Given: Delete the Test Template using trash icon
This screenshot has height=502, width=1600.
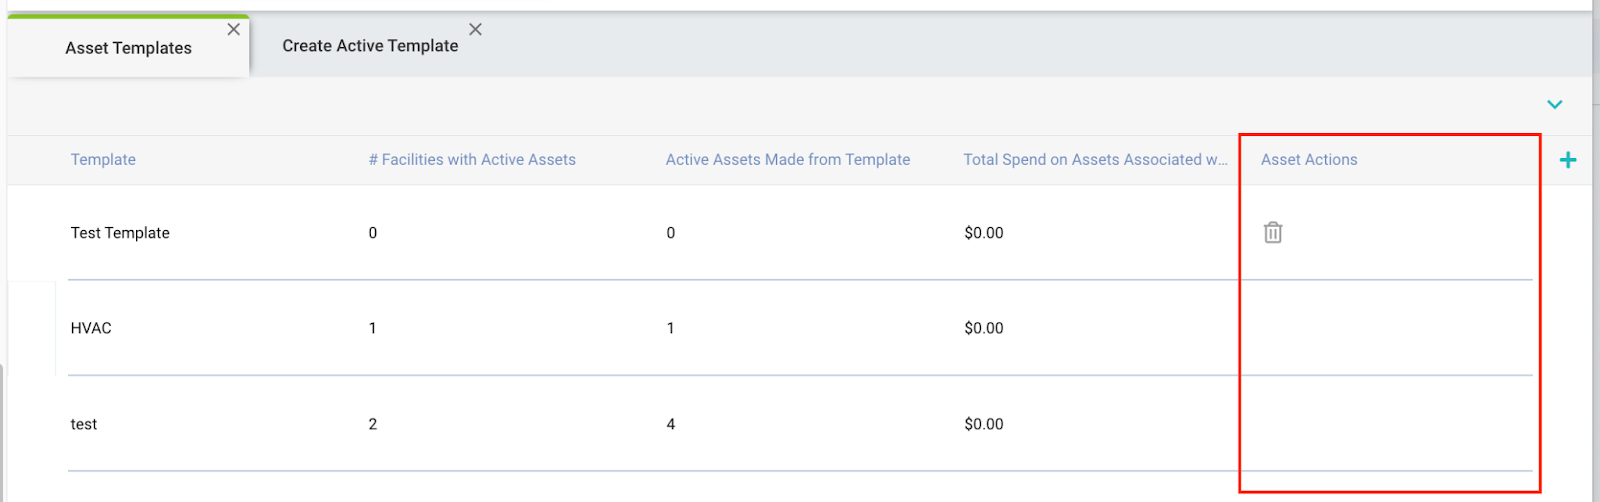Looking at the screenshot, I should tap(1272, 232).
